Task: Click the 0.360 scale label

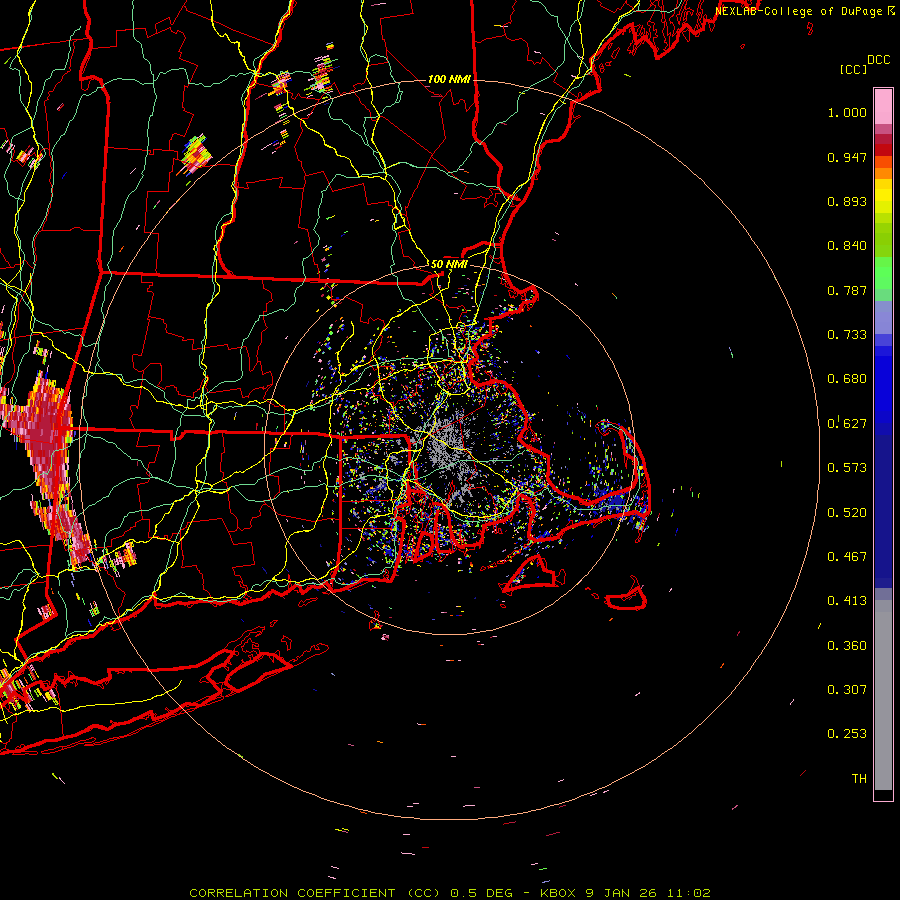Action: [x=847, y=646]
